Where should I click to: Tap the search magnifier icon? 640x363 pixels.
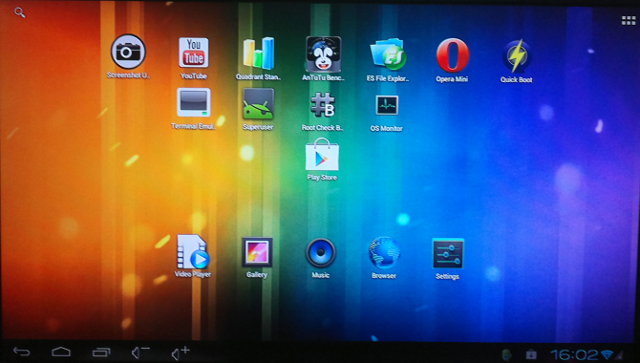pyautogui.click(x=20, y=13)
